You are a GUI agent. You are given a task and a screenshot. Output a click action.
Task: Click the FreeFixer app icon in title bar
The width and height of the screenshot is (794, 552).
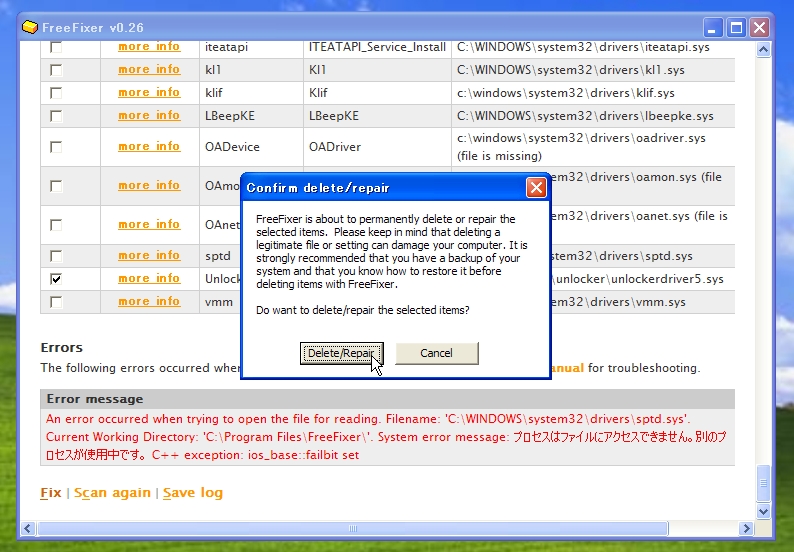pyautogui.click(x=30, y=27)
